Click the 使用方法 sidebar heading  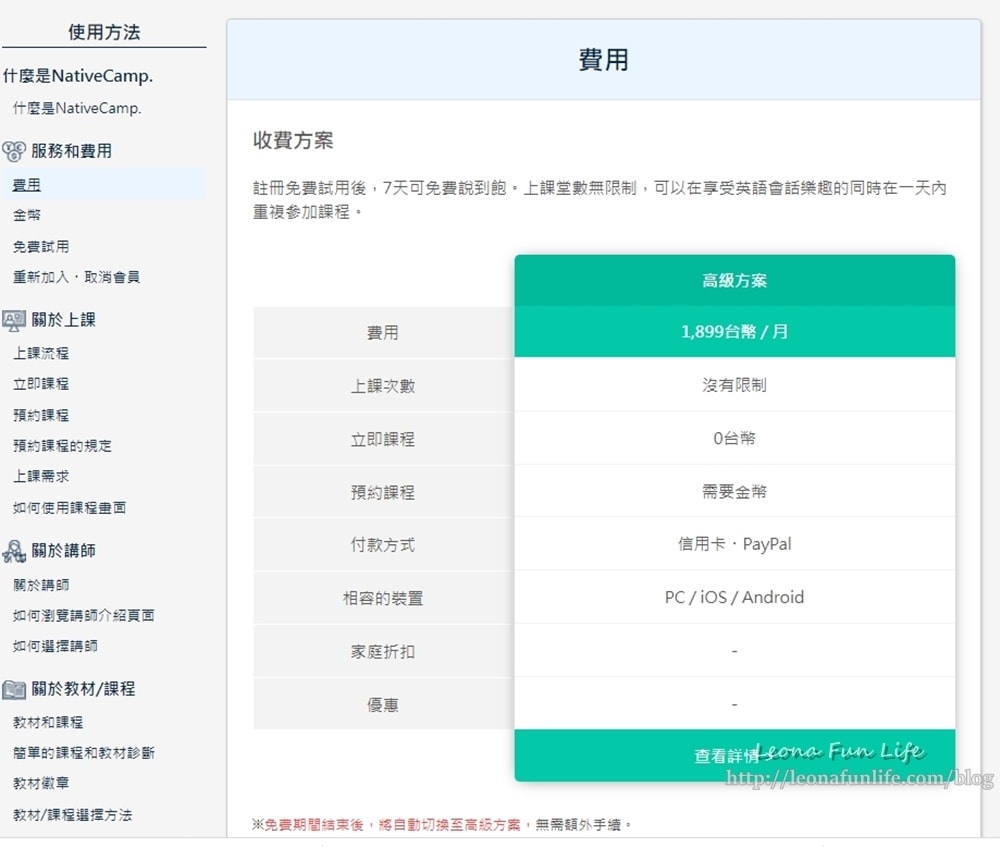point(104,32)
